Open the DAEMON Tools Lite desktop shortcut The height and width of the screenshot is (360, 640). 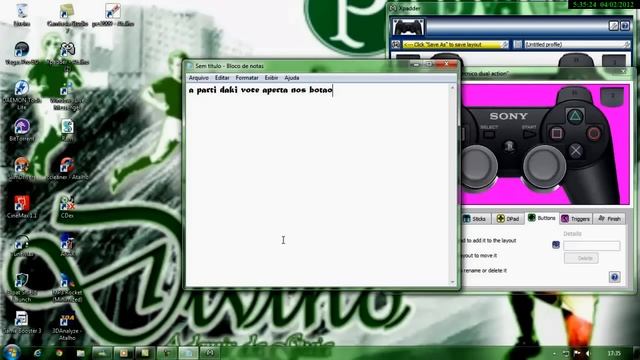(22, 95)
